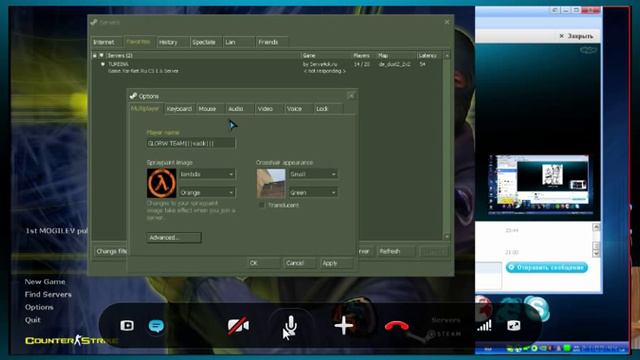
Task: Close the Servers window
Action: (447, 22)
